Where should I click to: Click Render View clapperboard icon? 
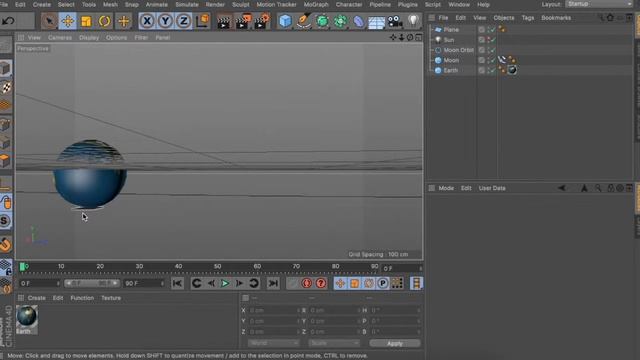pyautogui.click(x=224, y=21)
